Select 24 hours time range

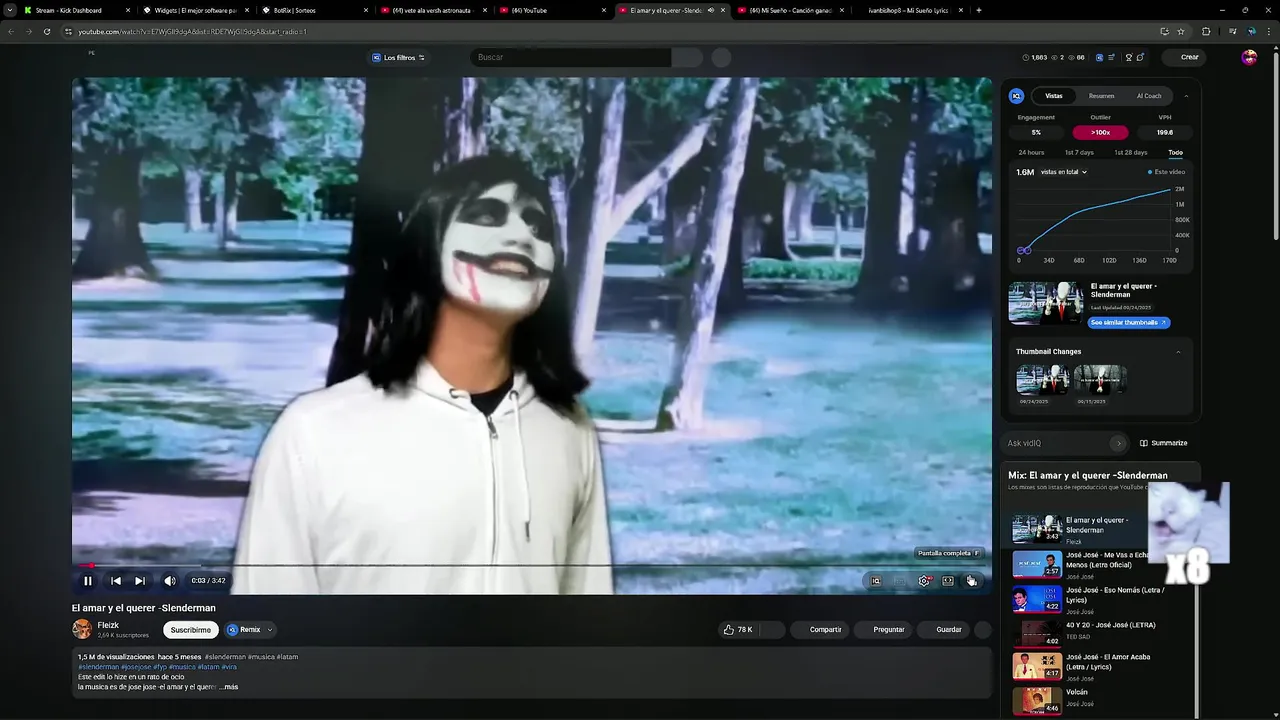point(1031,152)
